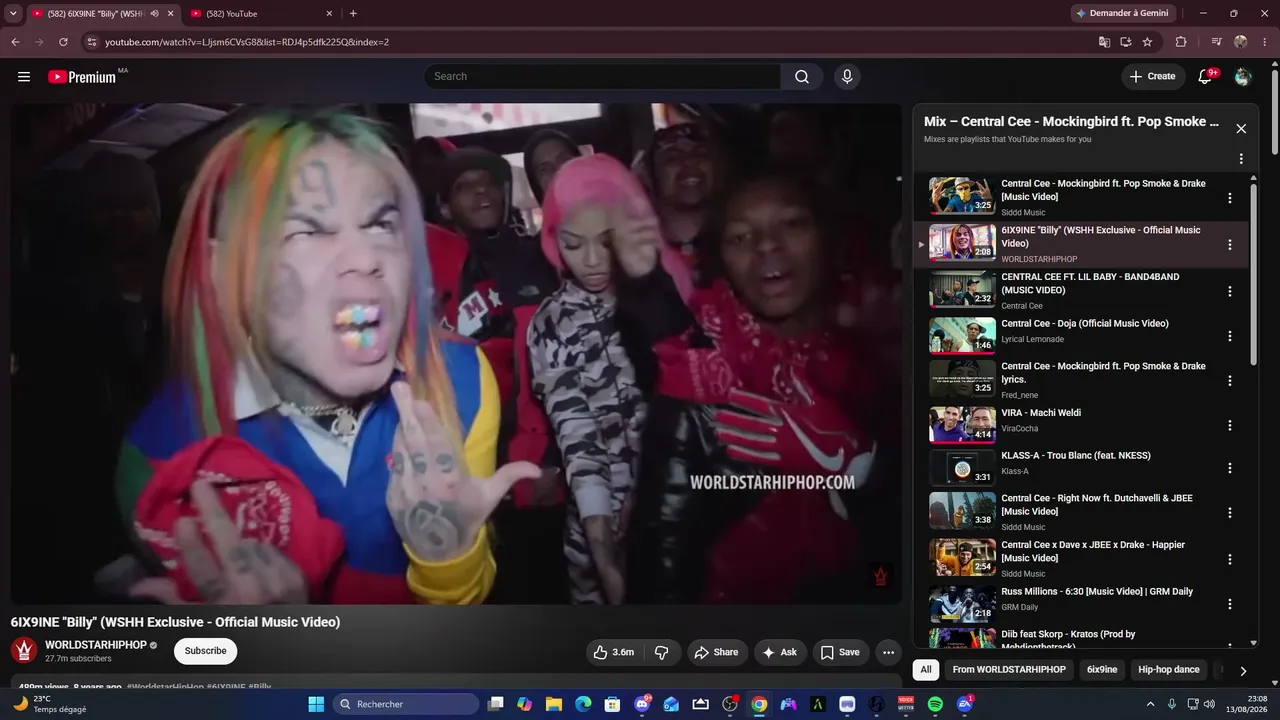The width and height of the screenshot is (1280, 720).
Task: Subscribe to WORLDSTARHIPHOP
Action: click(205, 651)
